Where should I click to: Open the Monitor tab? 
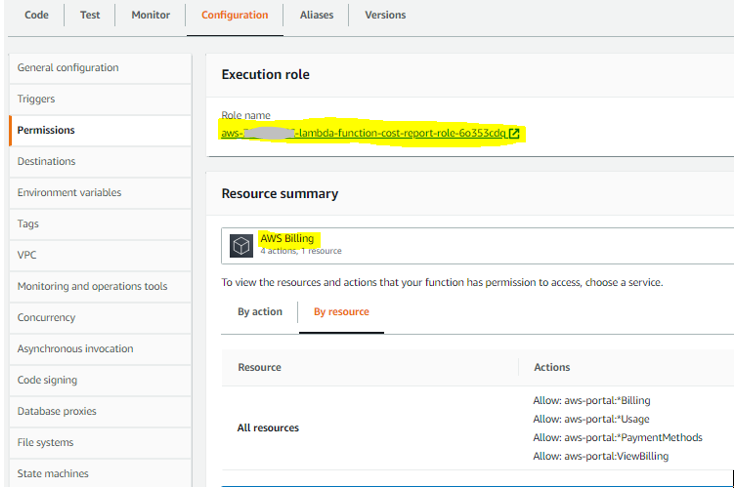coord(151,15)
